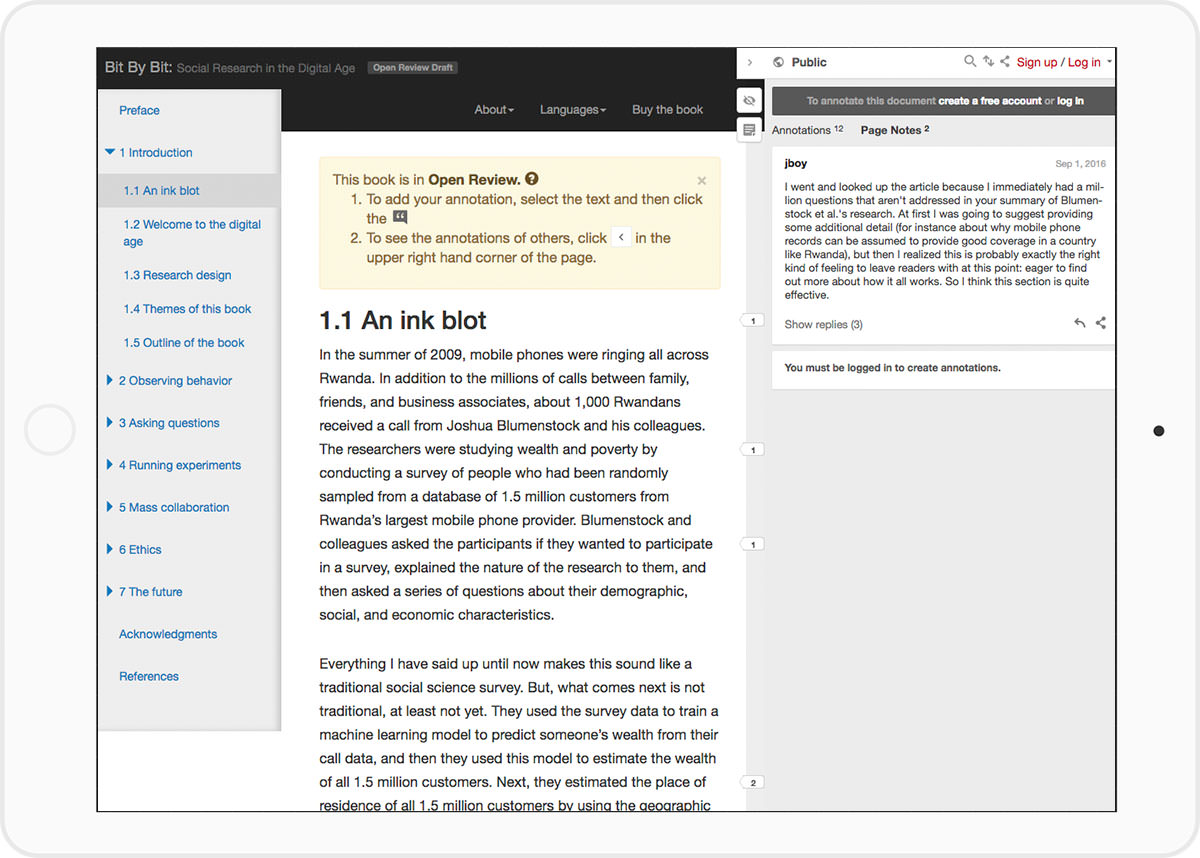The image size is (1200, 858).
Task: Toggle highlight visibility with the eye icon
Action: tap(749, 100)
